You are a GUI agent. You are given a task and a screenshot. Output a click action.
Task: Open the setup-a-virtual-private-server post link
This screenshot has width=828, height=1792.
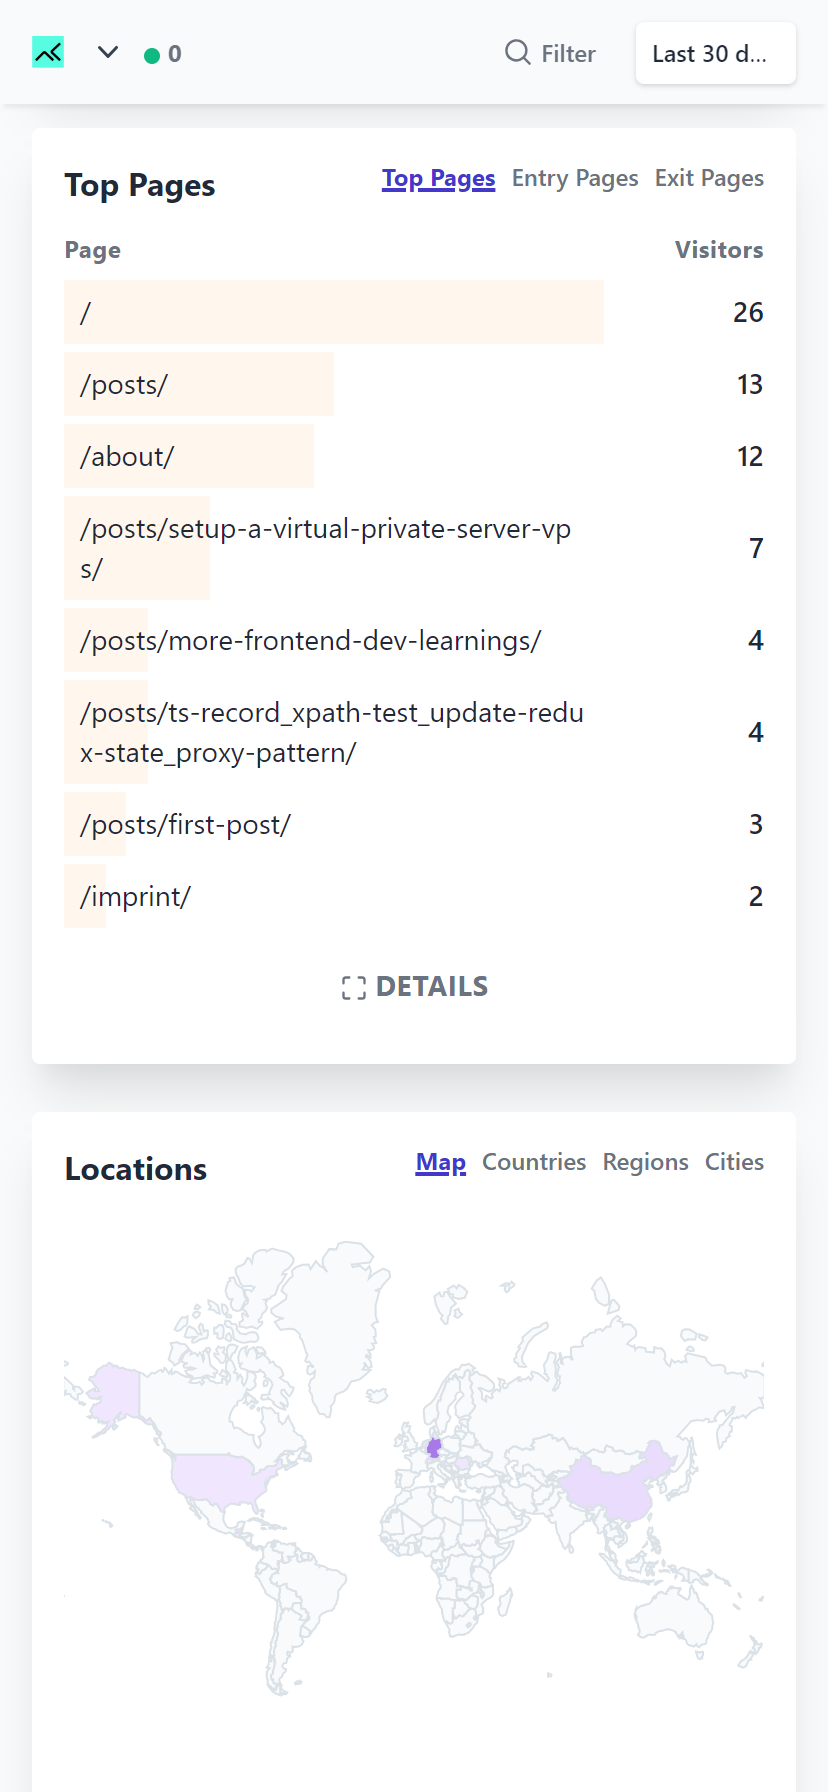click(326, 548)
